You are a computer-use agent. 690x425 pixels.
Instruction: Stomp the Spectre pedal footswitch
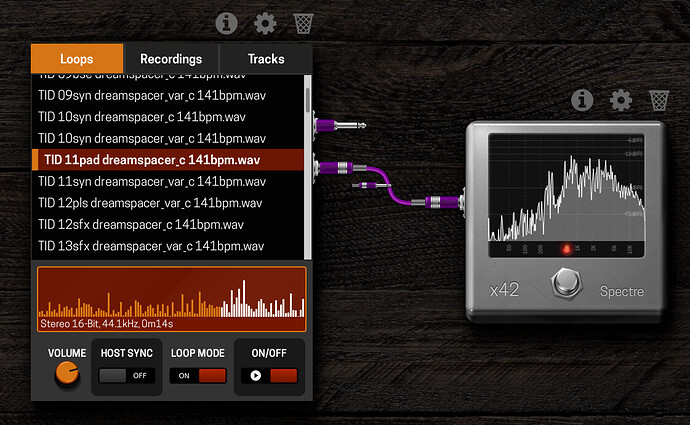pos(567,282)
